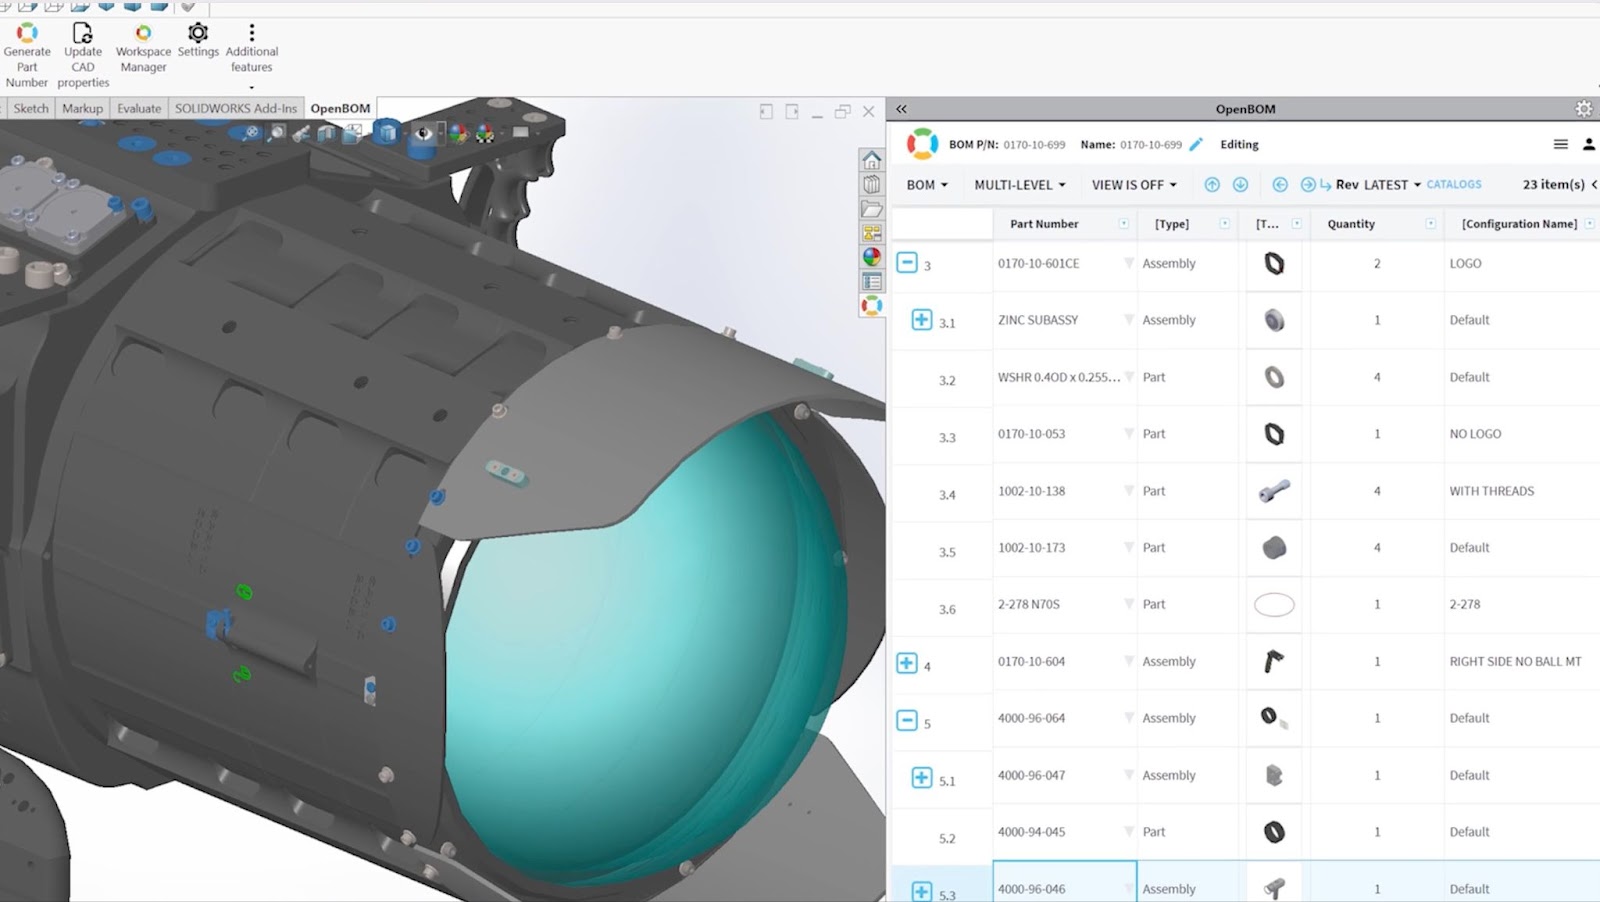Edit the BOM name with pencil icon

(1196, 144)
